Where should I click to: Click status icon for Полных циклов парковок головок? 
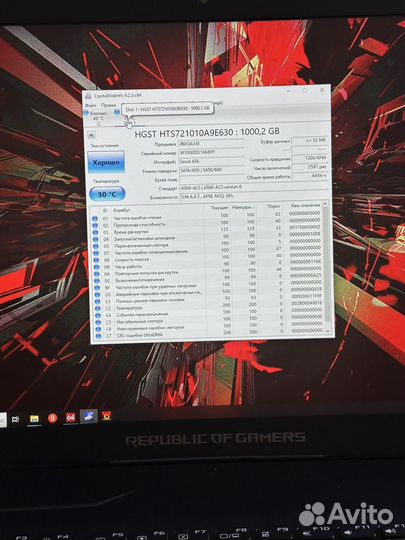point(97,302)
